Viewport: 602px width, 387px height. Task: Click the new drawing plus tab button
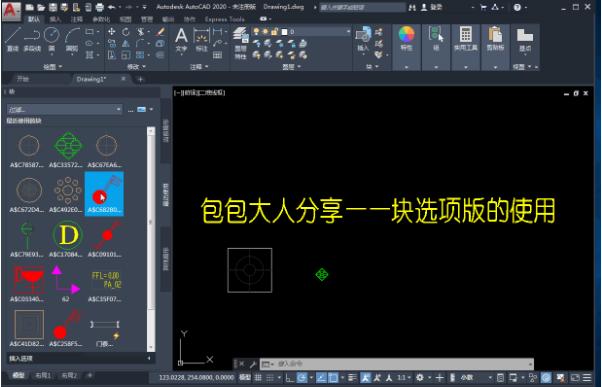pos(141,79)
